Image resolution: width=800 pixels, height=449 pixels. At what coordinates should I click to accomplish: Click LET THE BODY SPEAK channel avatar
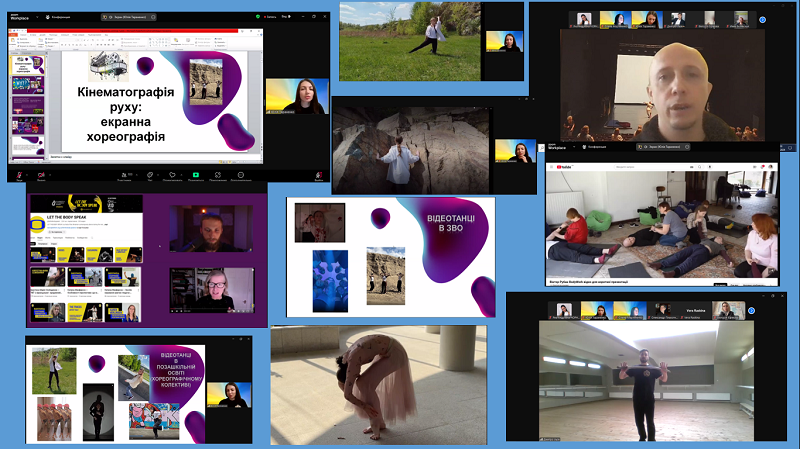[x=38, y=224]
